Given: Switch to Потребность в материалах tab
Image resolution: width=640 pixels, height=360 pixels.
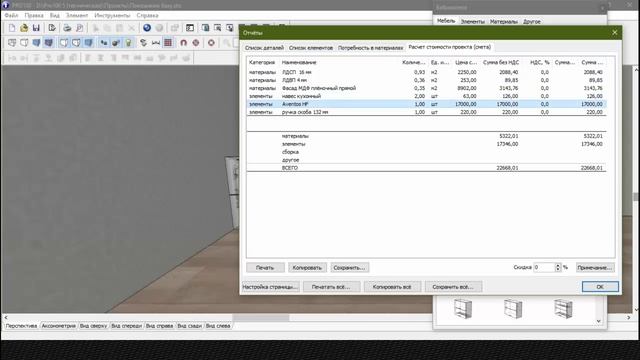Looking at the screenshot, I should point(370,48).
